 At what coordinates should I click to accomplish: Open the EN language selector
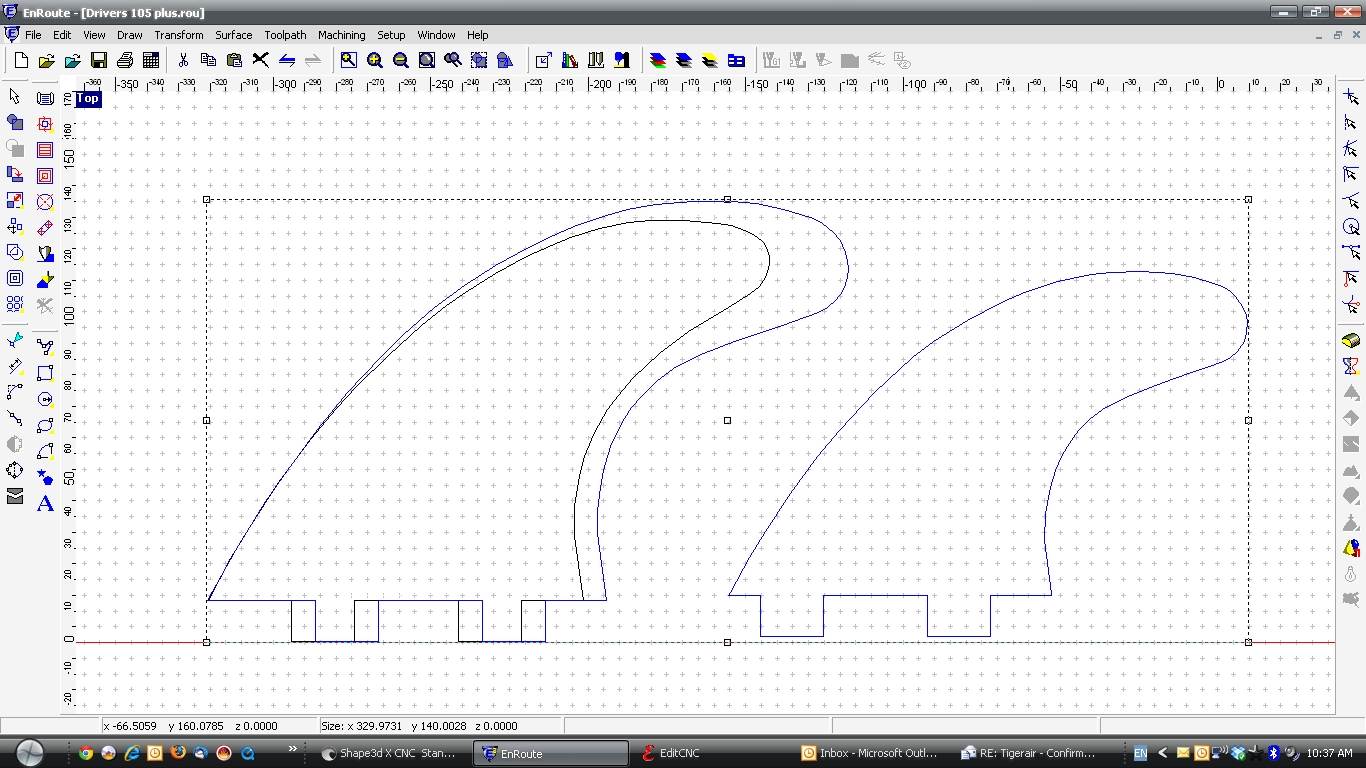[1140, 753]
